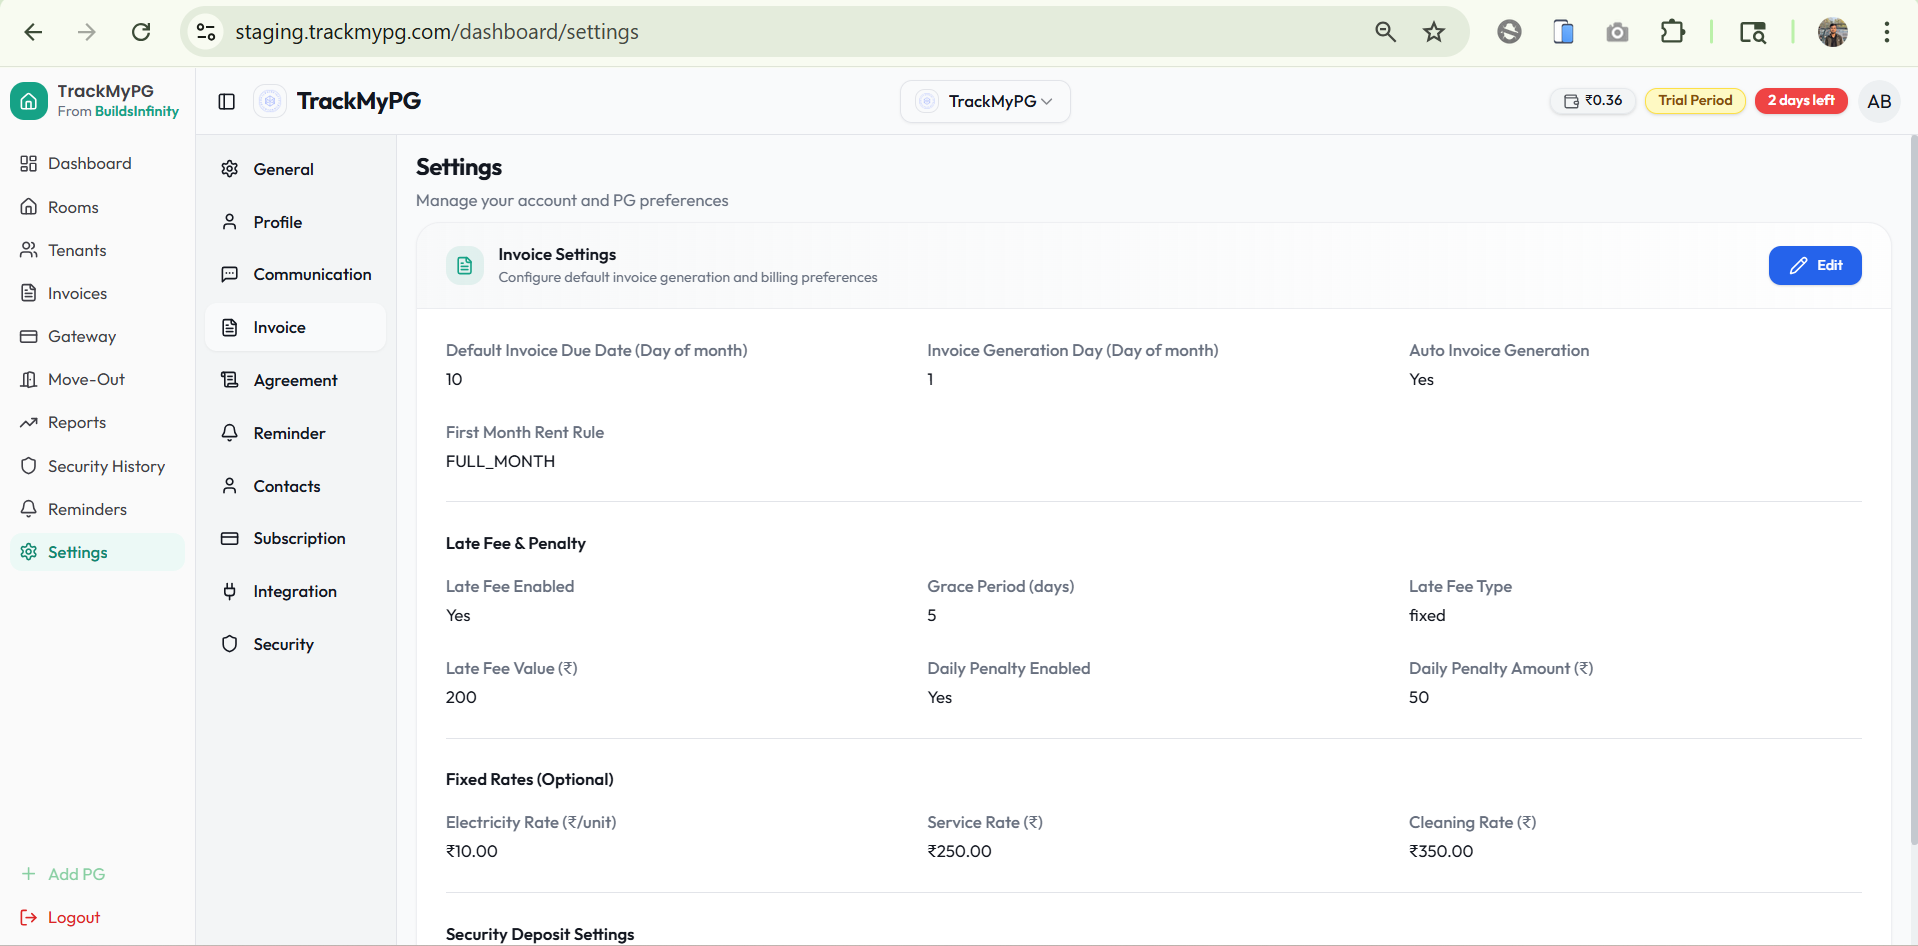The height and width of the screenshot is (946, 1918).
Task: Select Settings in the main sidebar
Action: 97,552
